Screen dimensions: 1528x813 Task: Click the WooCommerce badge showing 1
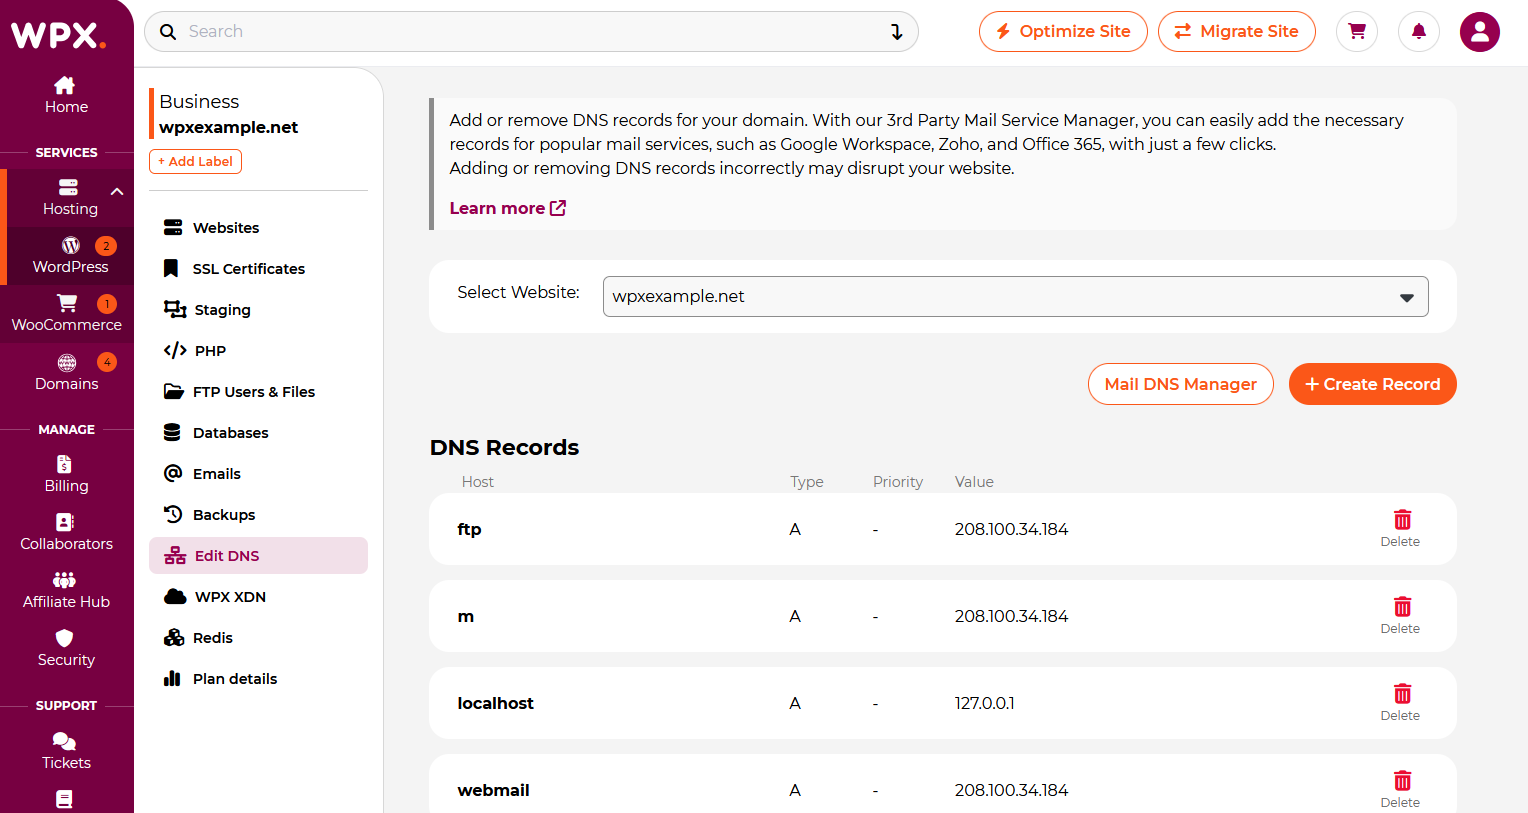(107, 304)
